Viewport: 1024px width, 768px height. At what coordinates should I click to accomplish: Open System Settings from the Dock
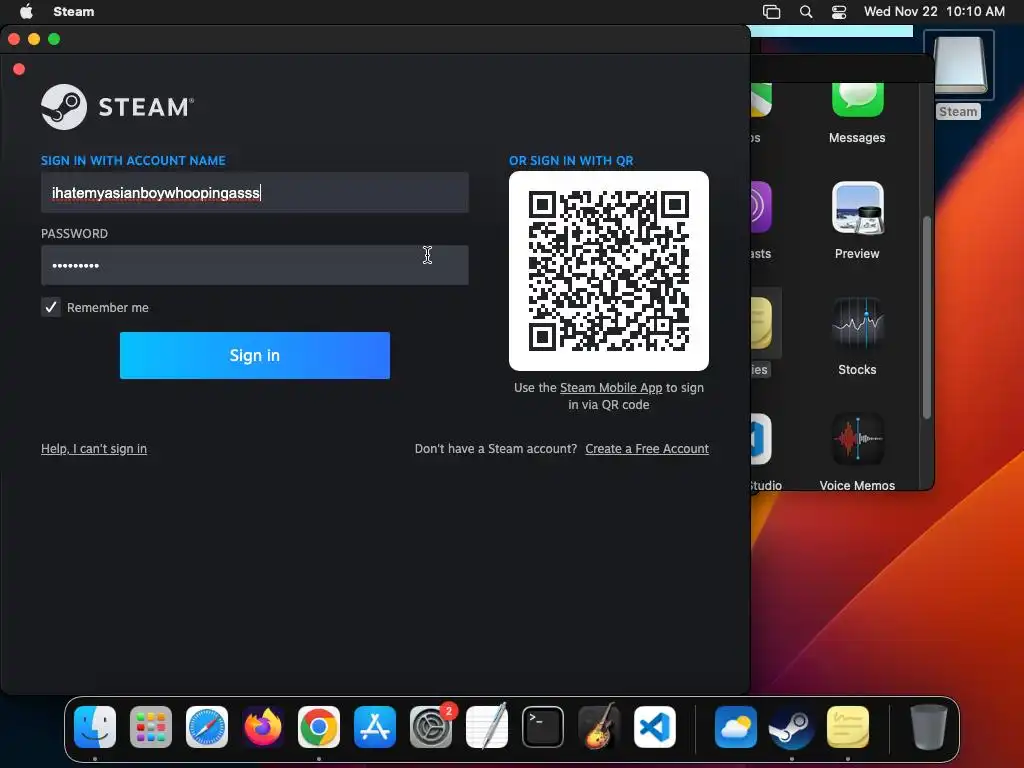click(x=431, y=727)
